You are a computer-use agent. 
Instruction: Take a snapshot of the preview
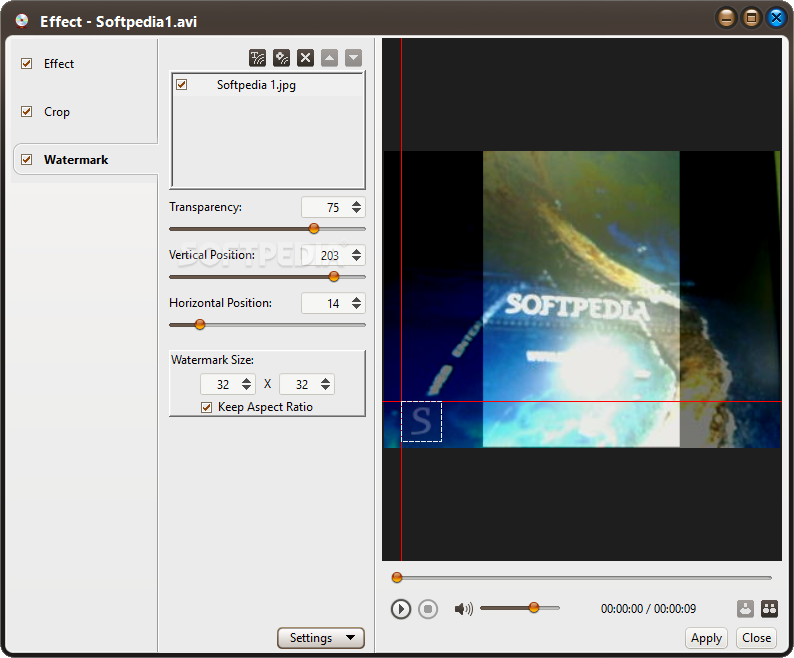(x=745, y=609)
